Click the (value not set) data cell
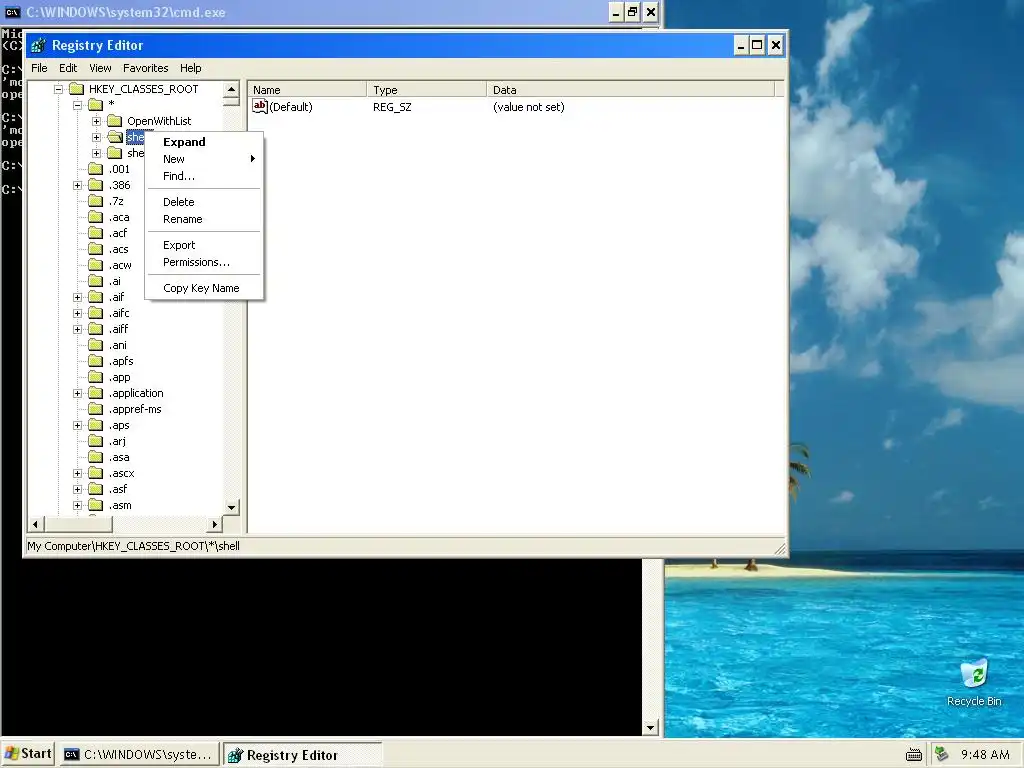 (x=528, y=106)
